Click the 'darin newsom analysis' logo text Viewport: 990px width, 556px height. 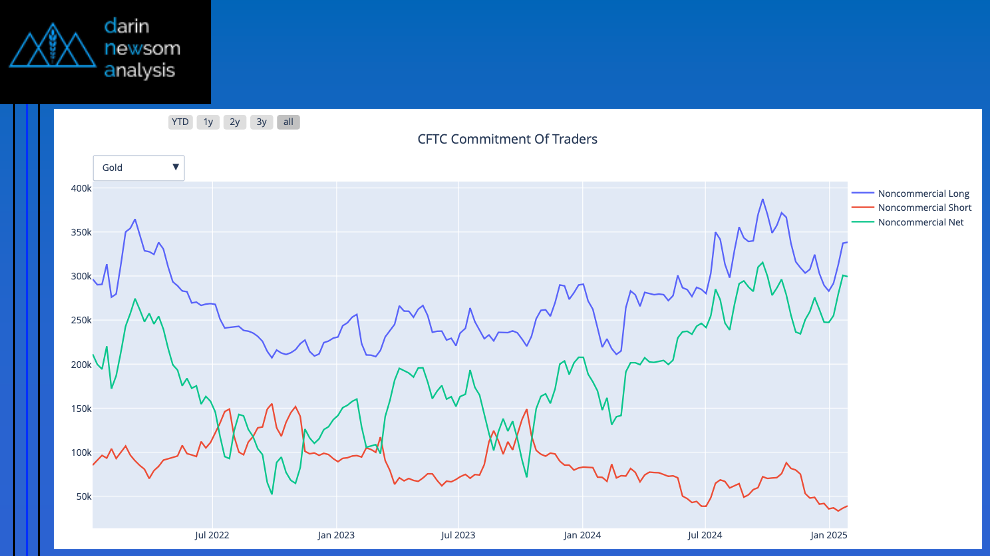[x=140, y=48]
